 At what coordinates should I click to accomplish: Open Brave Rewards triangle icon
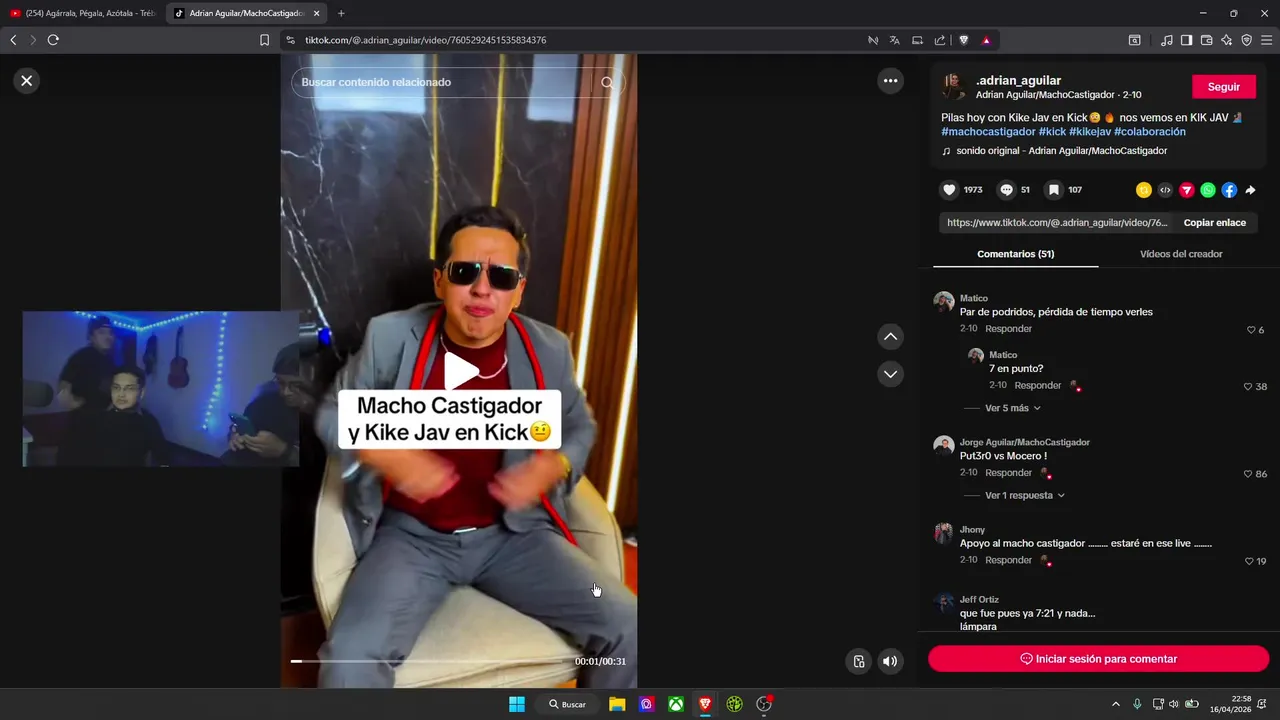tap(986, 40)
